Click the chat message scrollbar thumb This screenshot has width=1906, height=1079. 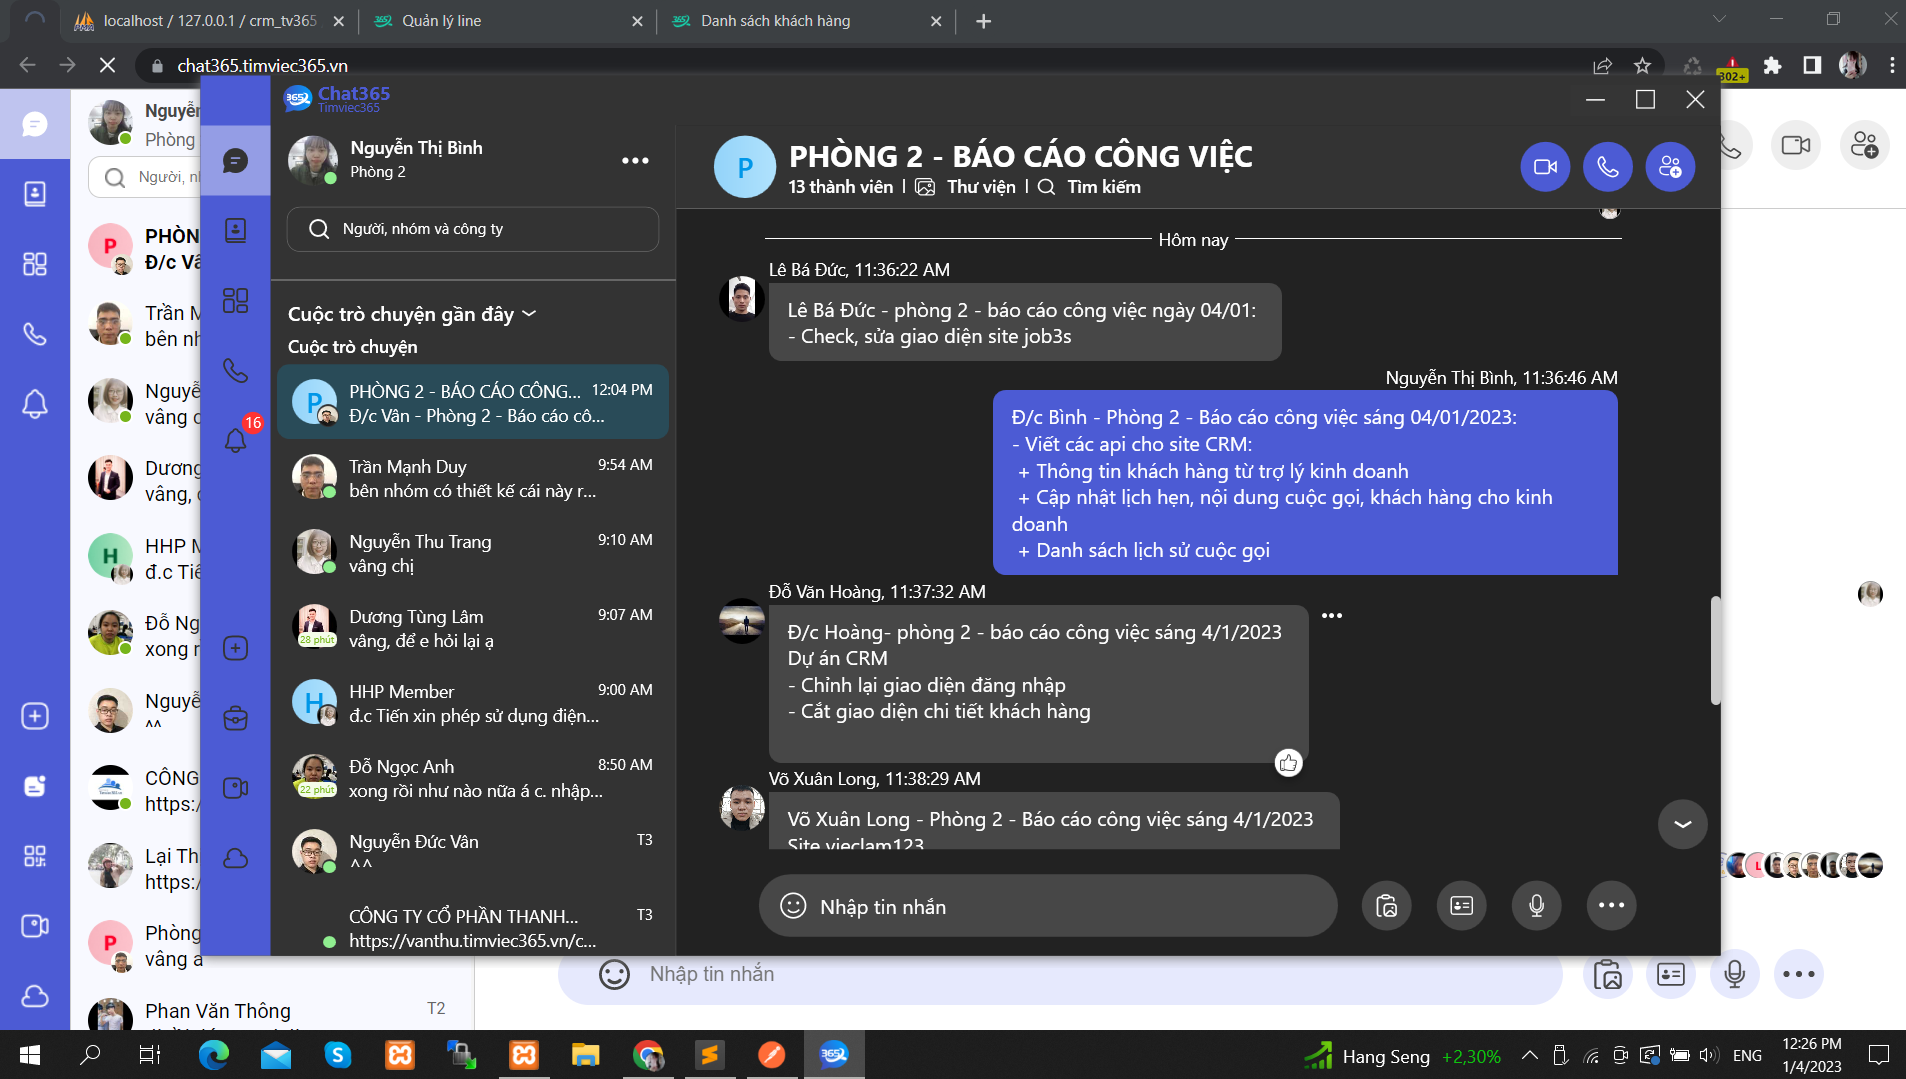point(1715,650)
